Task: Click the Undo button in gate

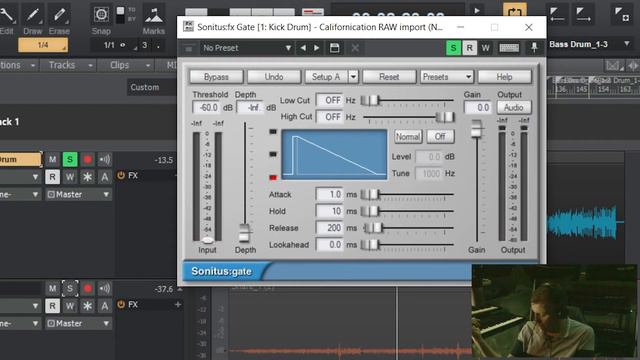Action: click(x=273, y=77)
